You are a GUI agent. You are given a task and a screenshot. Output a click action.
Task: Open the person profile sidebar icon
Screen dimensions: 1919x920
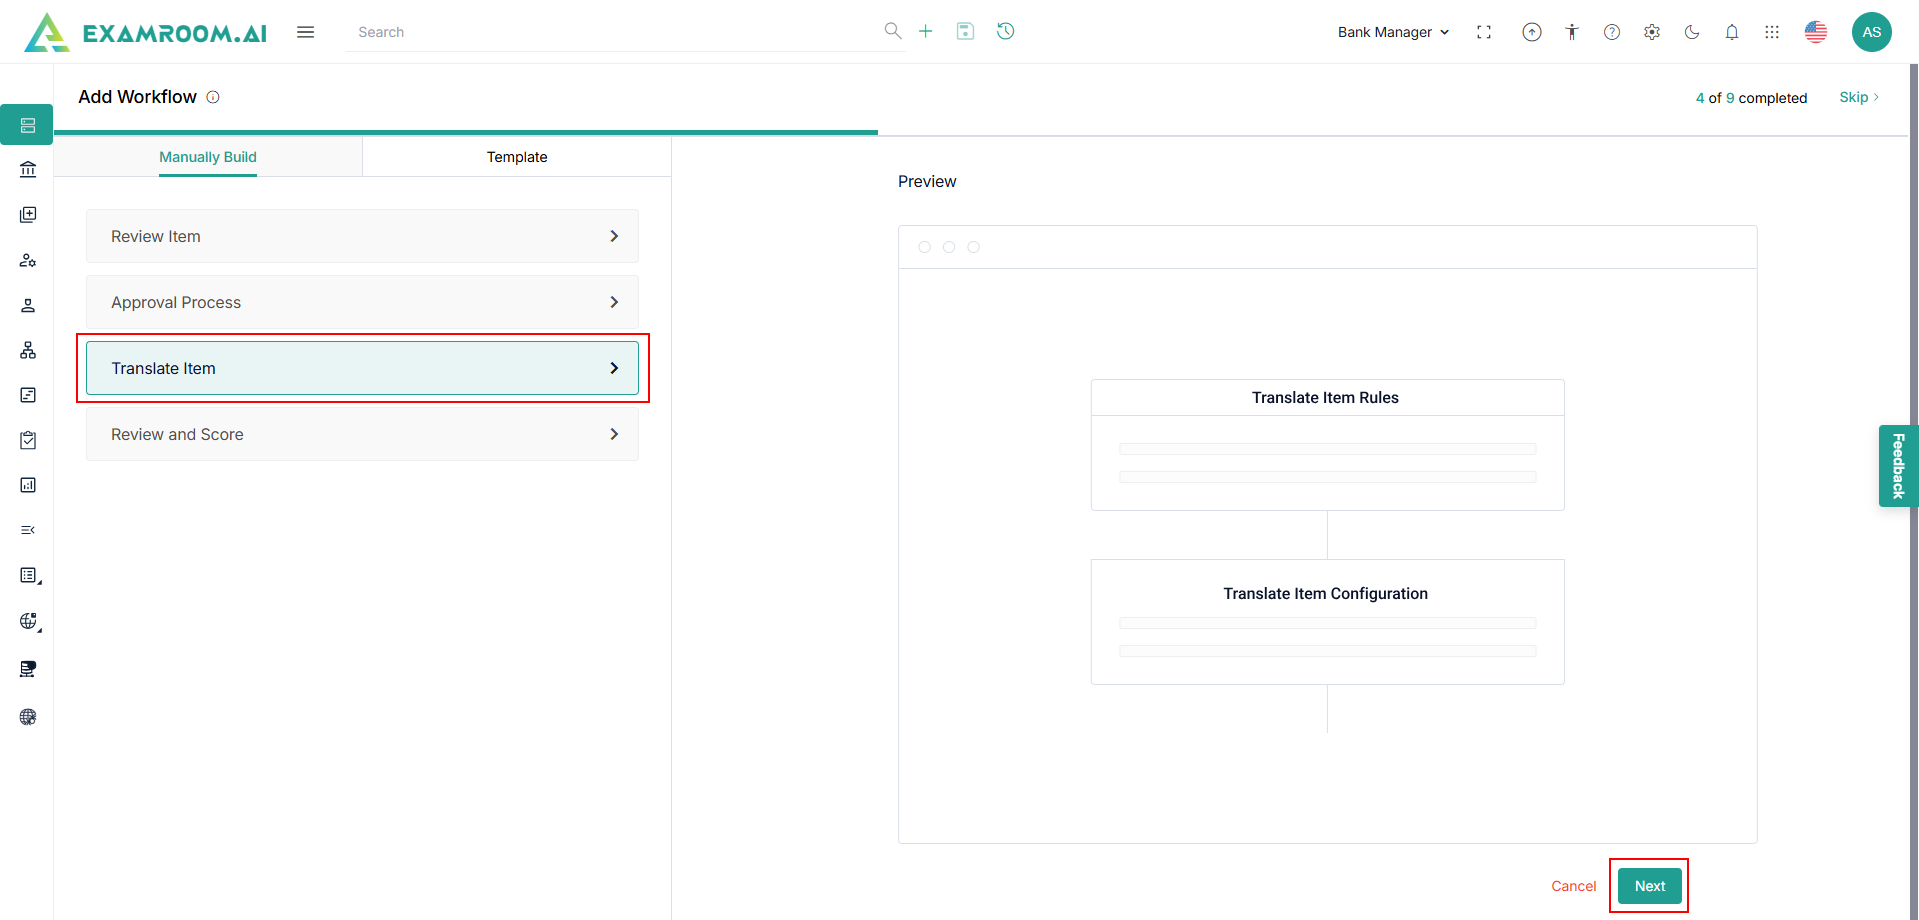tap(28, 305)
